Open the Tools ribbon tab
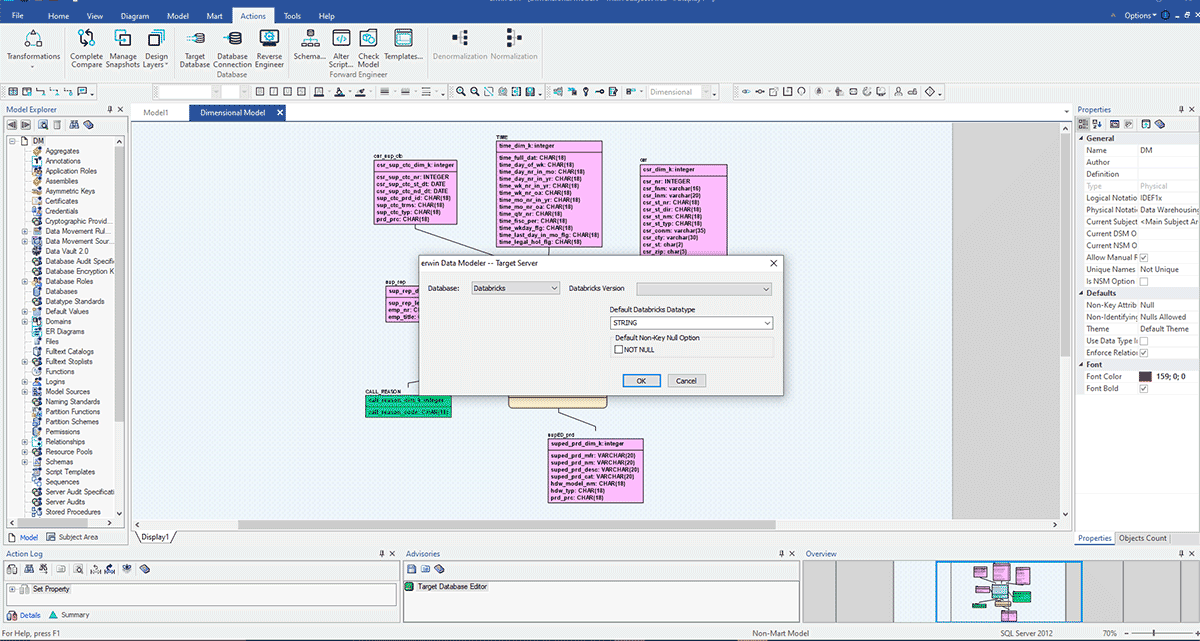The height and width of the screenshot is (641, 1200). pyautogui.click(x=292, y=16)
